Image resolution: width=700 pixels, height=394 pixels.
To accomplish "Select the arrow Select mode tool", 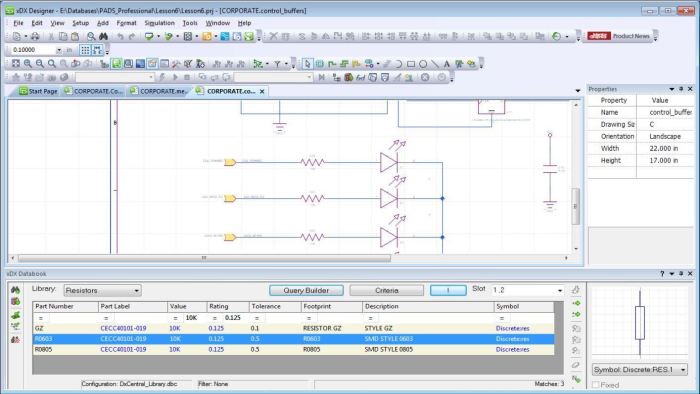I will pyautogui.click(x=307, y=64).
